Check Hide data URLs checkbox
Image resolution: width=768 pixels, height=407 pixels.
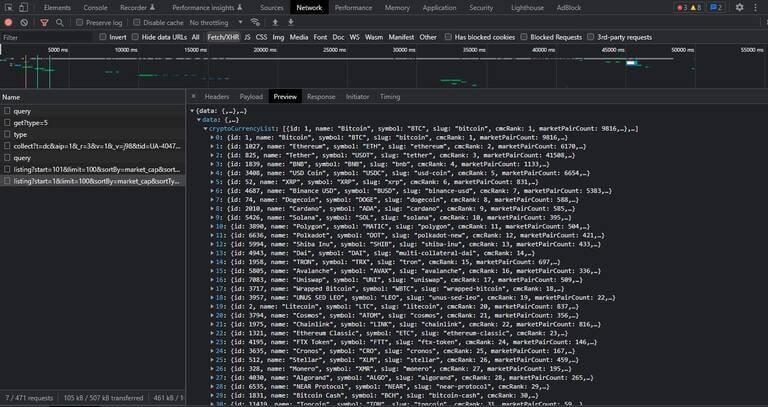(x=135, y=37)
